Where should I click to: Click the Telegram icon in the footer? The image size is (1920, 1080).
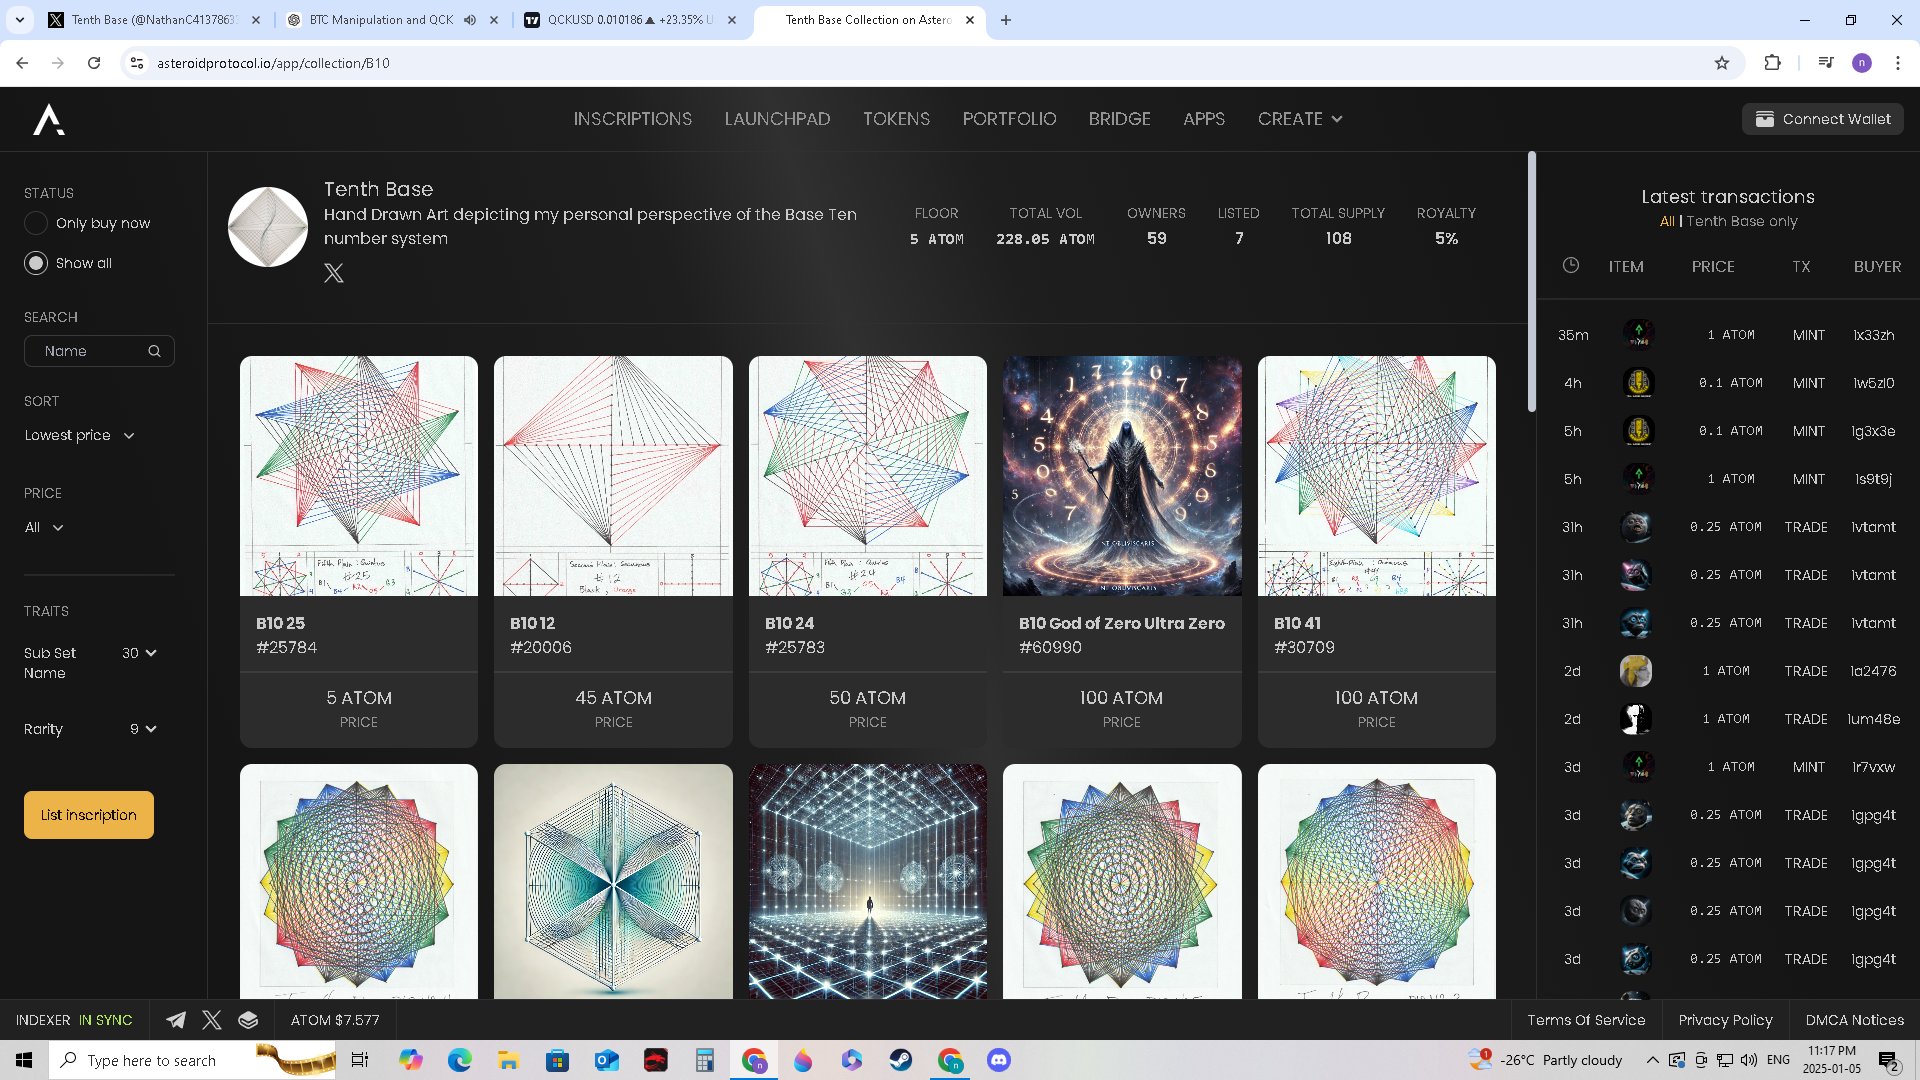[176, 1020]
